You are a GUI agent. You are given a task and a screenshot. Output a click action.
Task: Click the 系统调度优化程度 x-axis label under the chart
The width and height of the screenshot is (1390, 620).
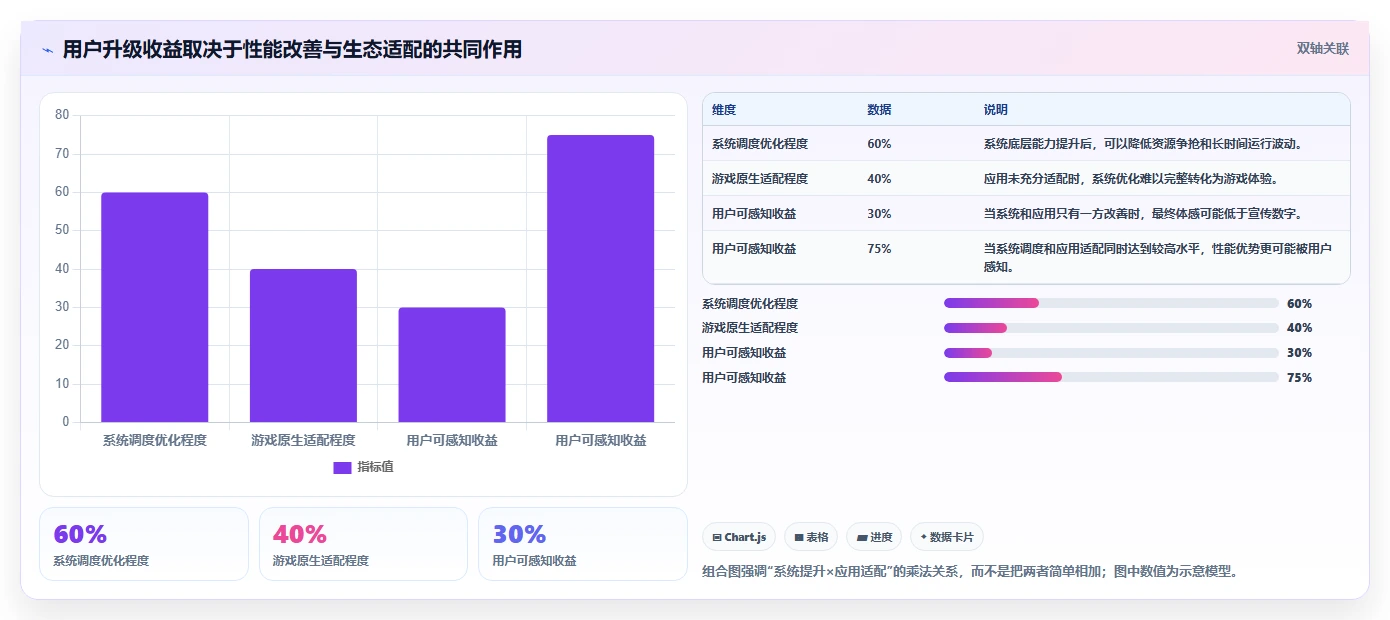click(x=155, y=440)
